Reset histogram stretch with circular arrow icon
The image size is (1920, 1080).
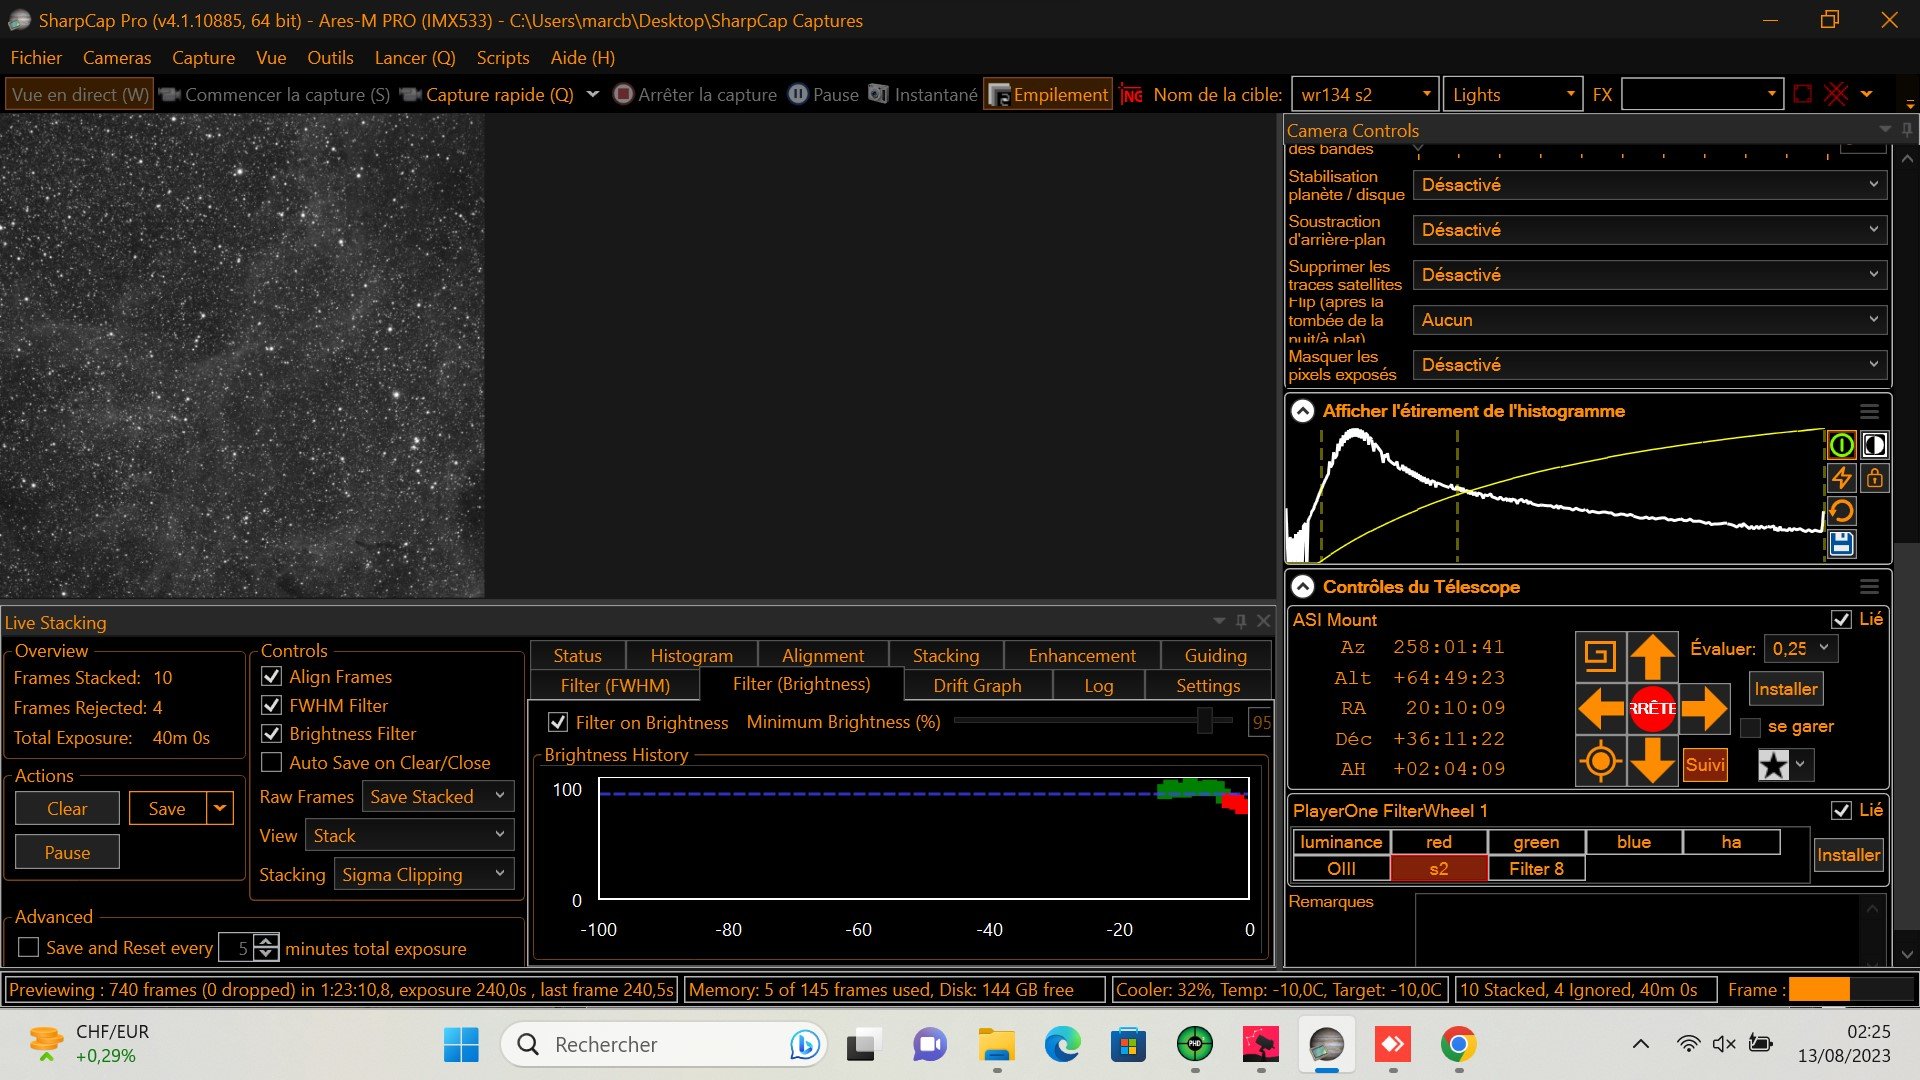[x=1841, y=511]
